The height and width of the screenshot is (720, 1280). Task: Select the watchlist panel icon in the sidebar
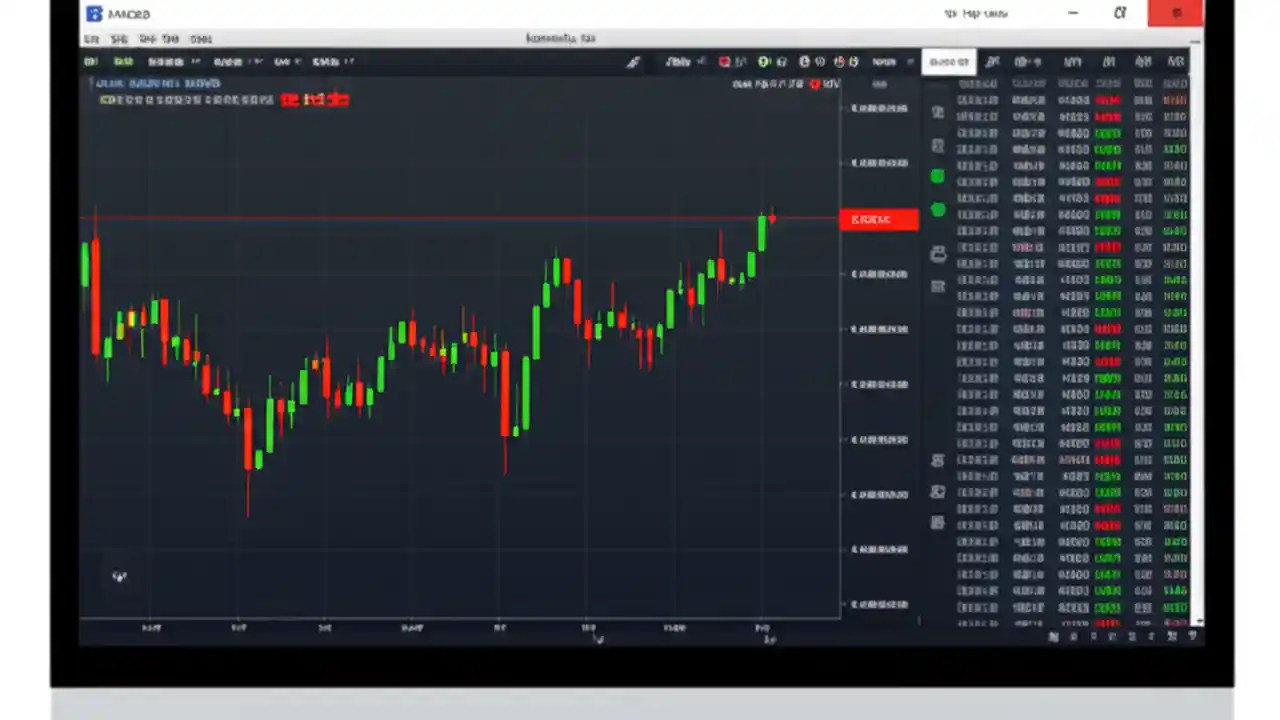pos(937,110)
